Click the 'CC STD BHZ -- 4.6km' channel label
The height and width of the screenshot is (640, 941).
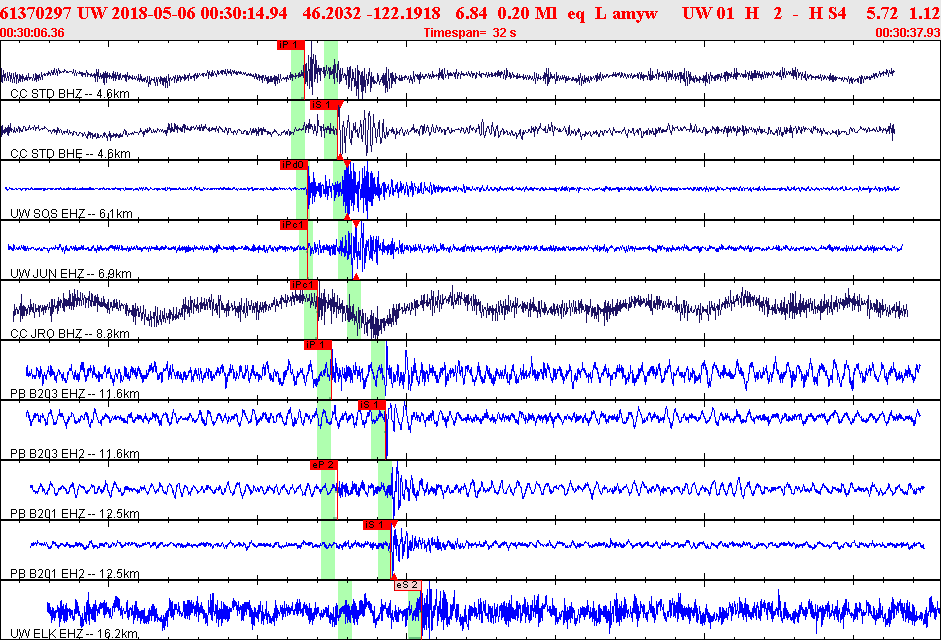(70, 94)
